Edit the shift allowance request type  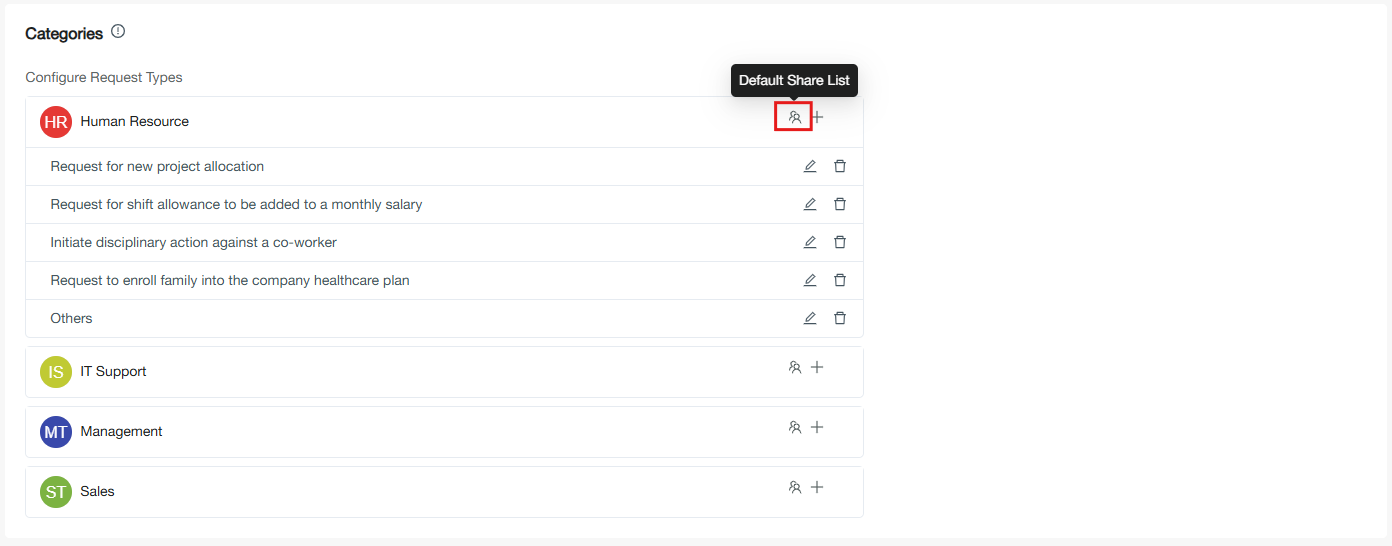pos(810,204)
